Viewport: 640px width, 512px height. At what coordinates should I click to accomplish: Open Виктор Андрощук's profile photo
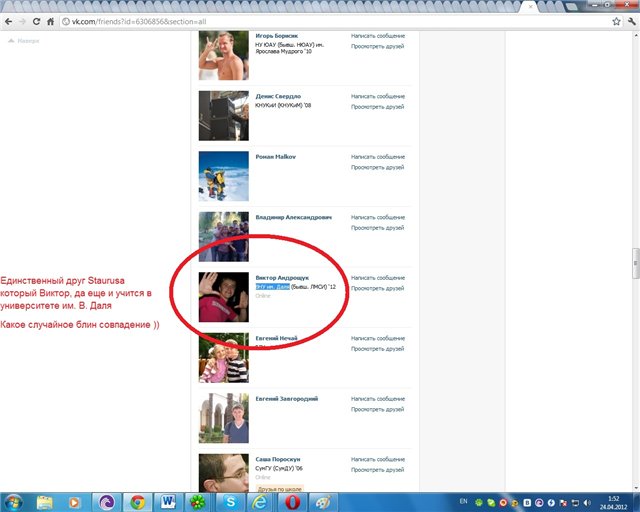click(x=224, y=297)
